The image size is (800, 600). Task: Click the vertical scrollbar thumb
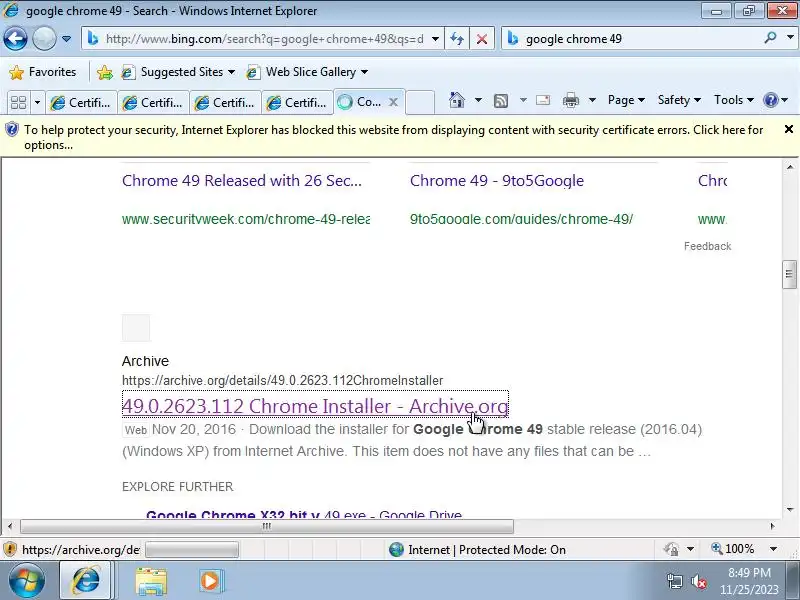[x=789, y=274]
